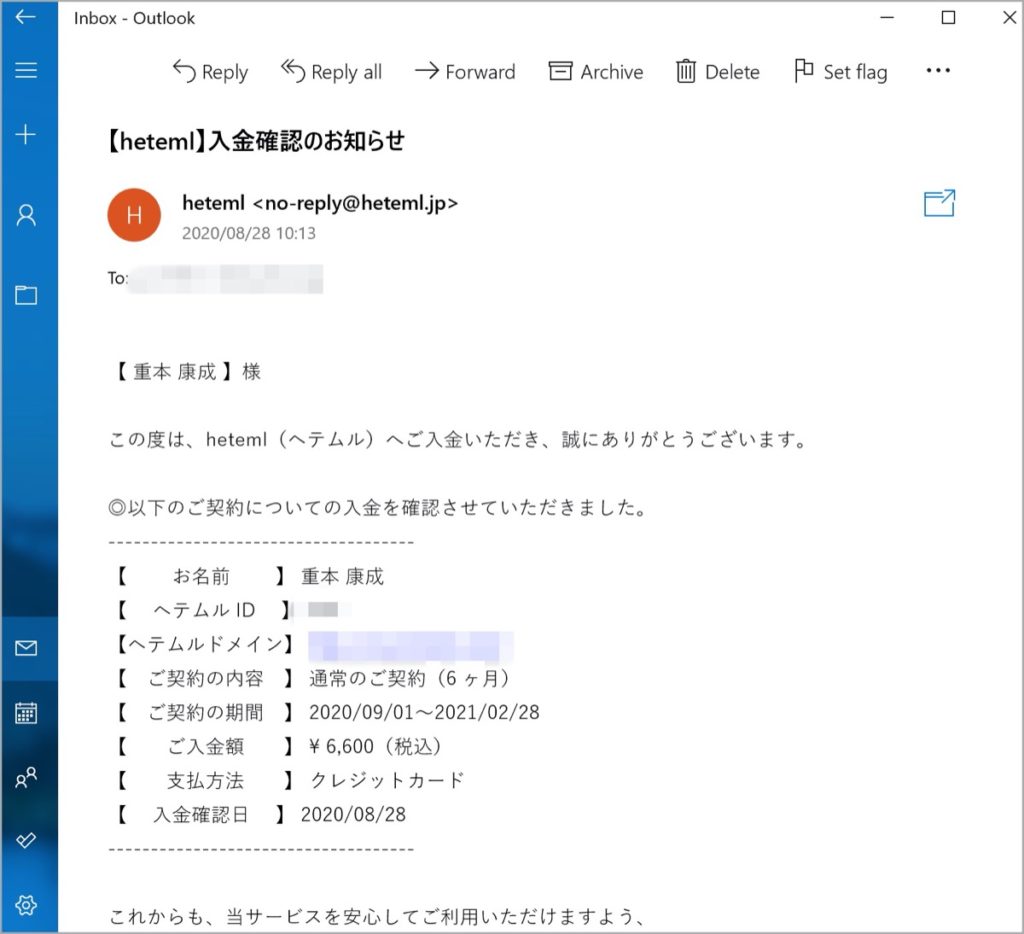Image resolution: width=1024 pixels, height=934 pixels.
Task: Open To Do with the checkmark icon
Action: point(25,840)
